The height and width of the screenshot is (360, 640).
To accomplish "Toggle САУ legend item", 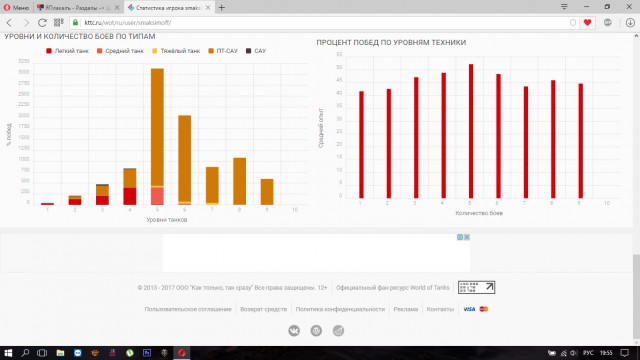I will [256, 51].
